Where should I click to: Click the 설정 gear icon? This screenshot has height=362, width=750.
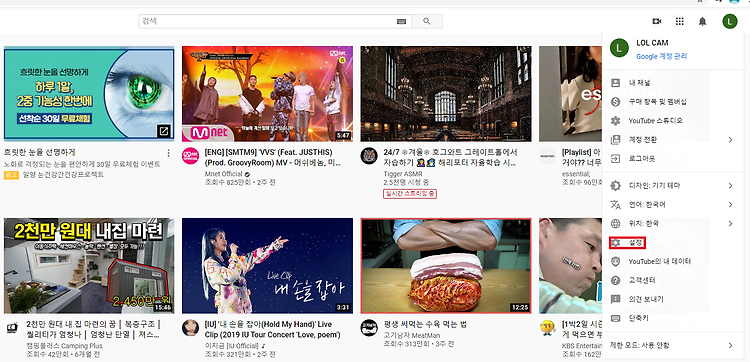(616, 243)
